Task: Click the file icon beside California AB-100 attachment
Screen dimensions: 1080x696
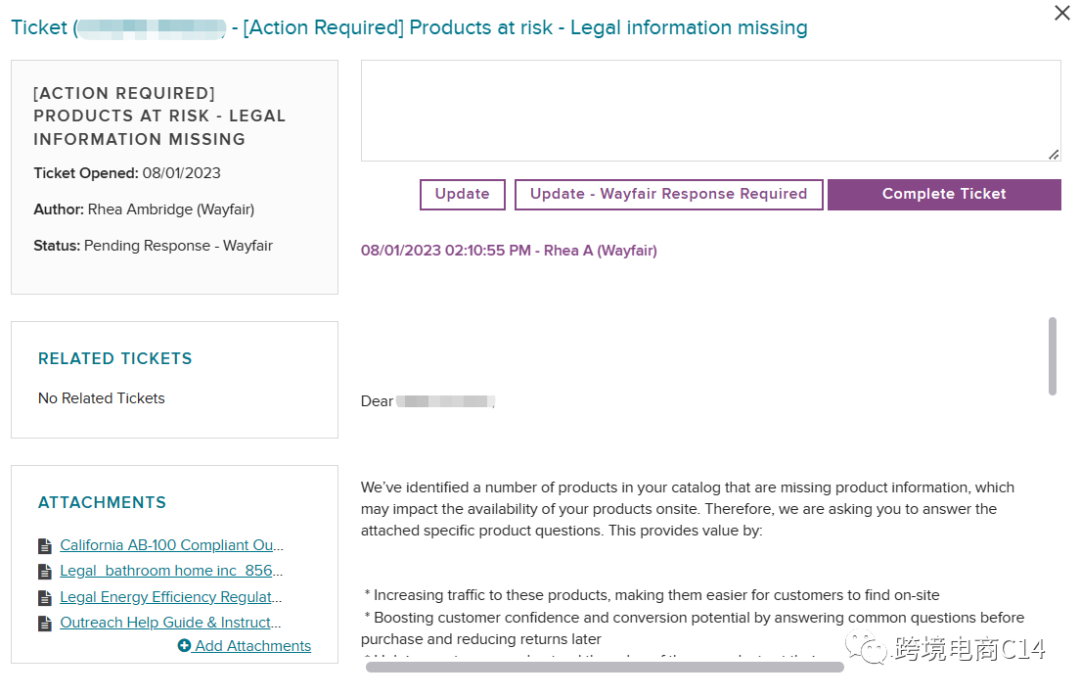Action: pyautogui.click(x=44, y=546)
